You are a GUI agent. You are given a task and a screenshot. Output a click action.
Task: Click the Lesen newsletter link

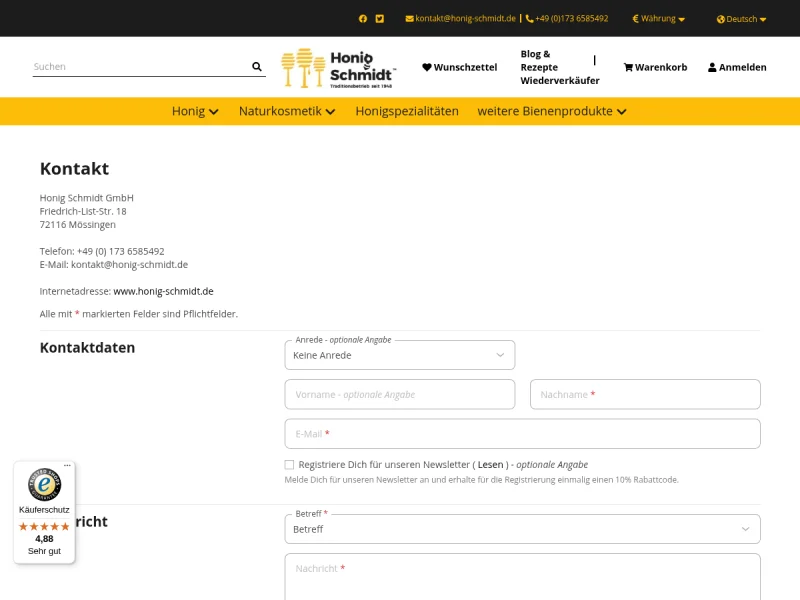coord(490,465)
